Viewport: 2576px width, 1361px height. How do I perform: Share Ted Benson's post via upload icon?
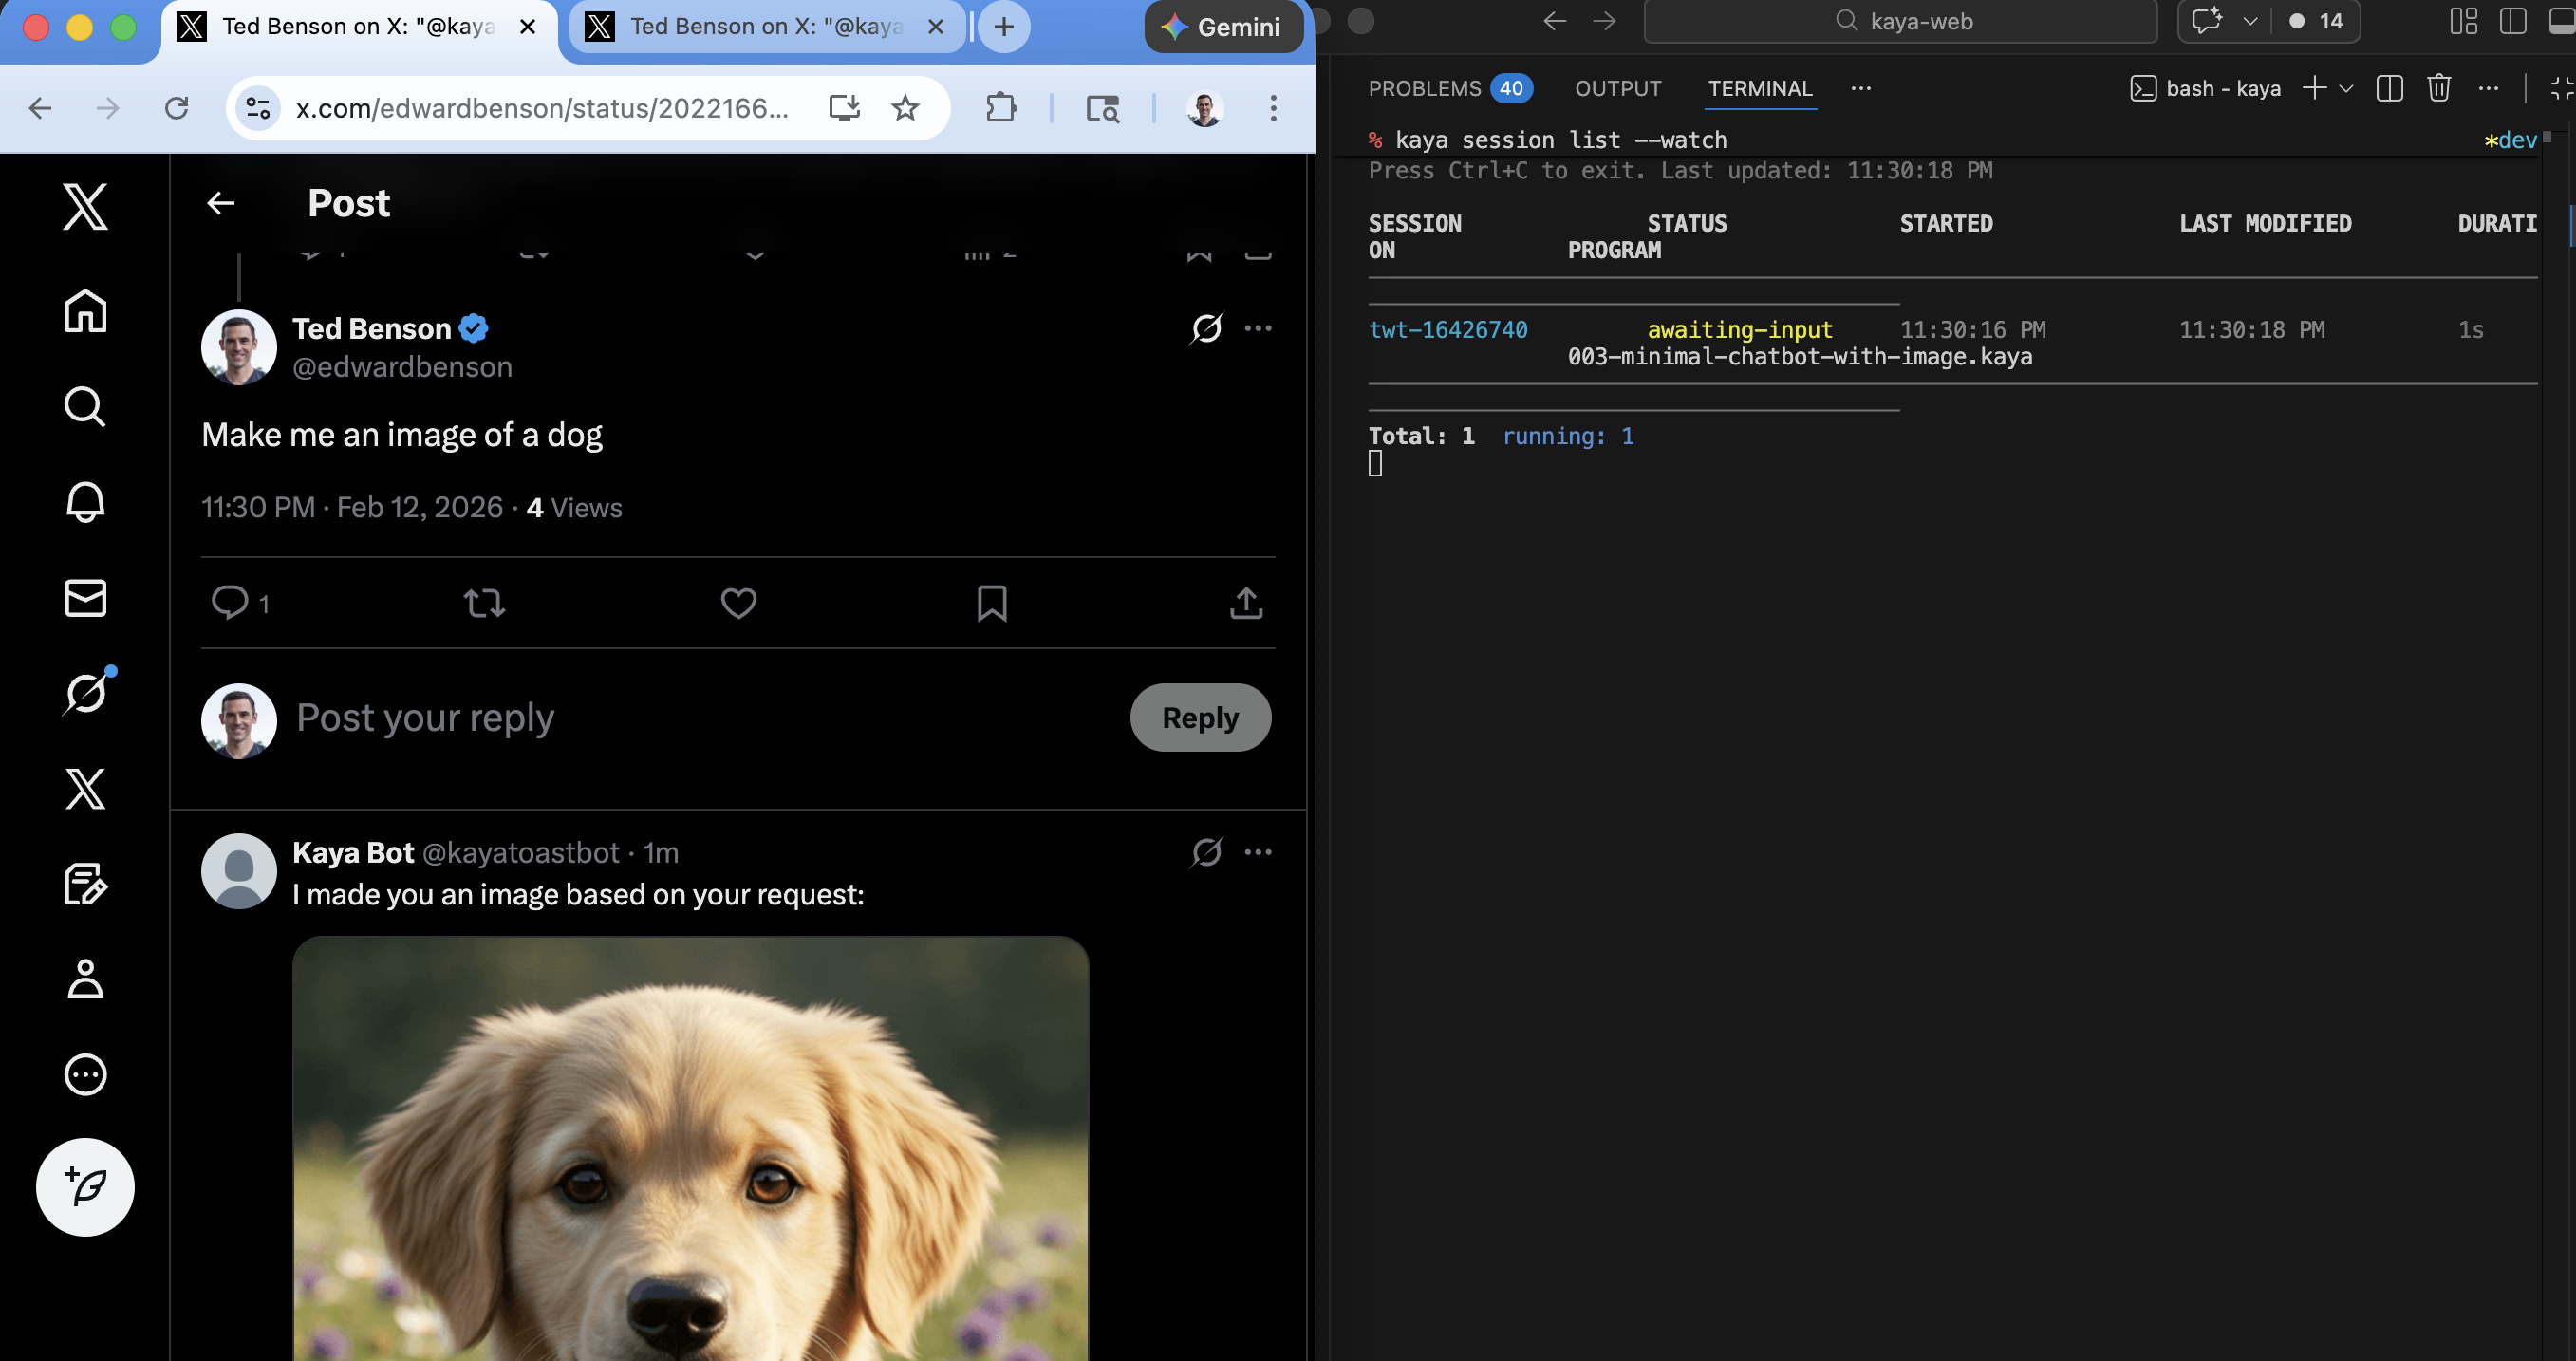(1245, 603)
